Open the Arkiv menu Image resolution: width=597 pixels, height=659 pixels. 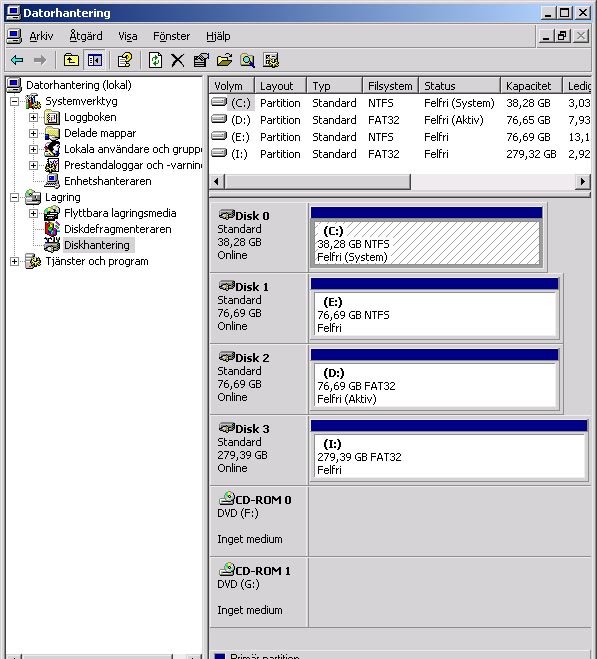[x=41, y=37]
